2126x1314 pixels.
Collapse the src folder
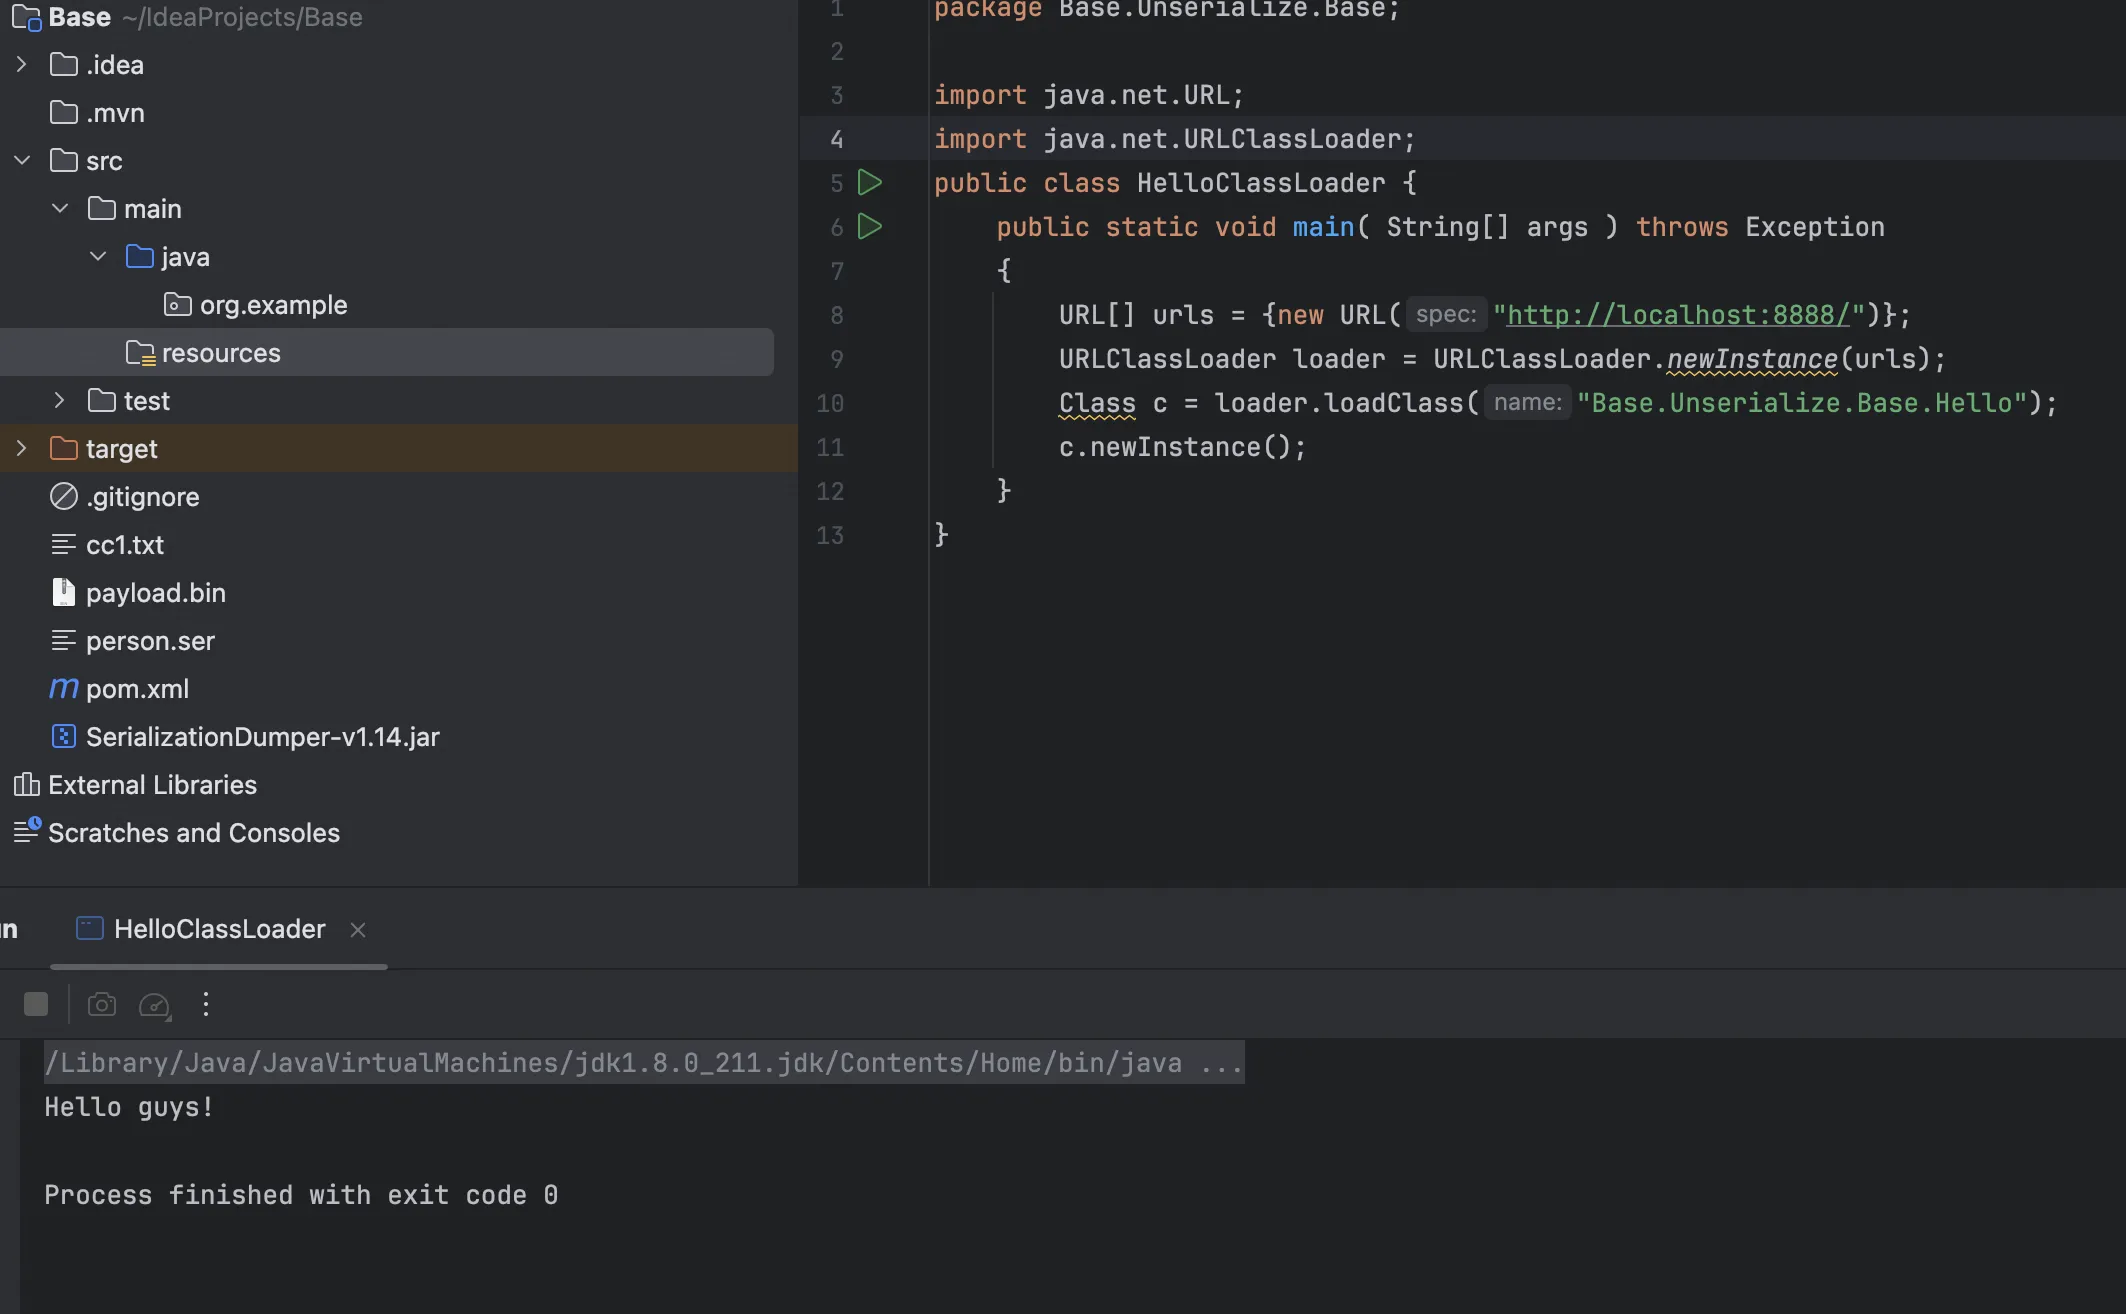point(22,161)
